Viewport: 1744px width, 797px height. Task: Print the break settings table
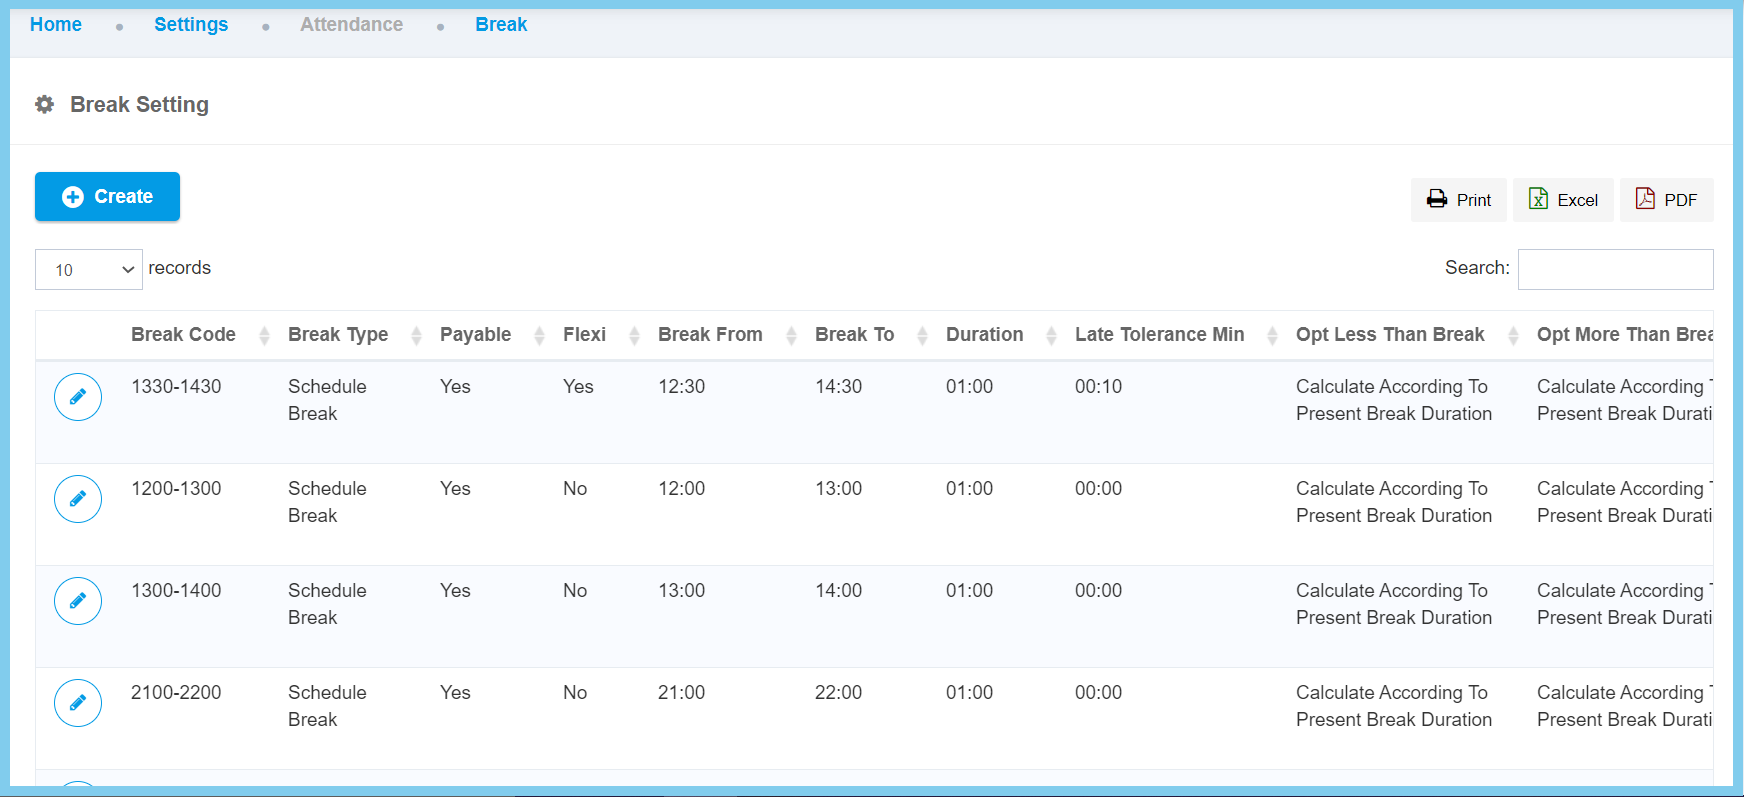pyautogui.click(x=1459, y=200)
